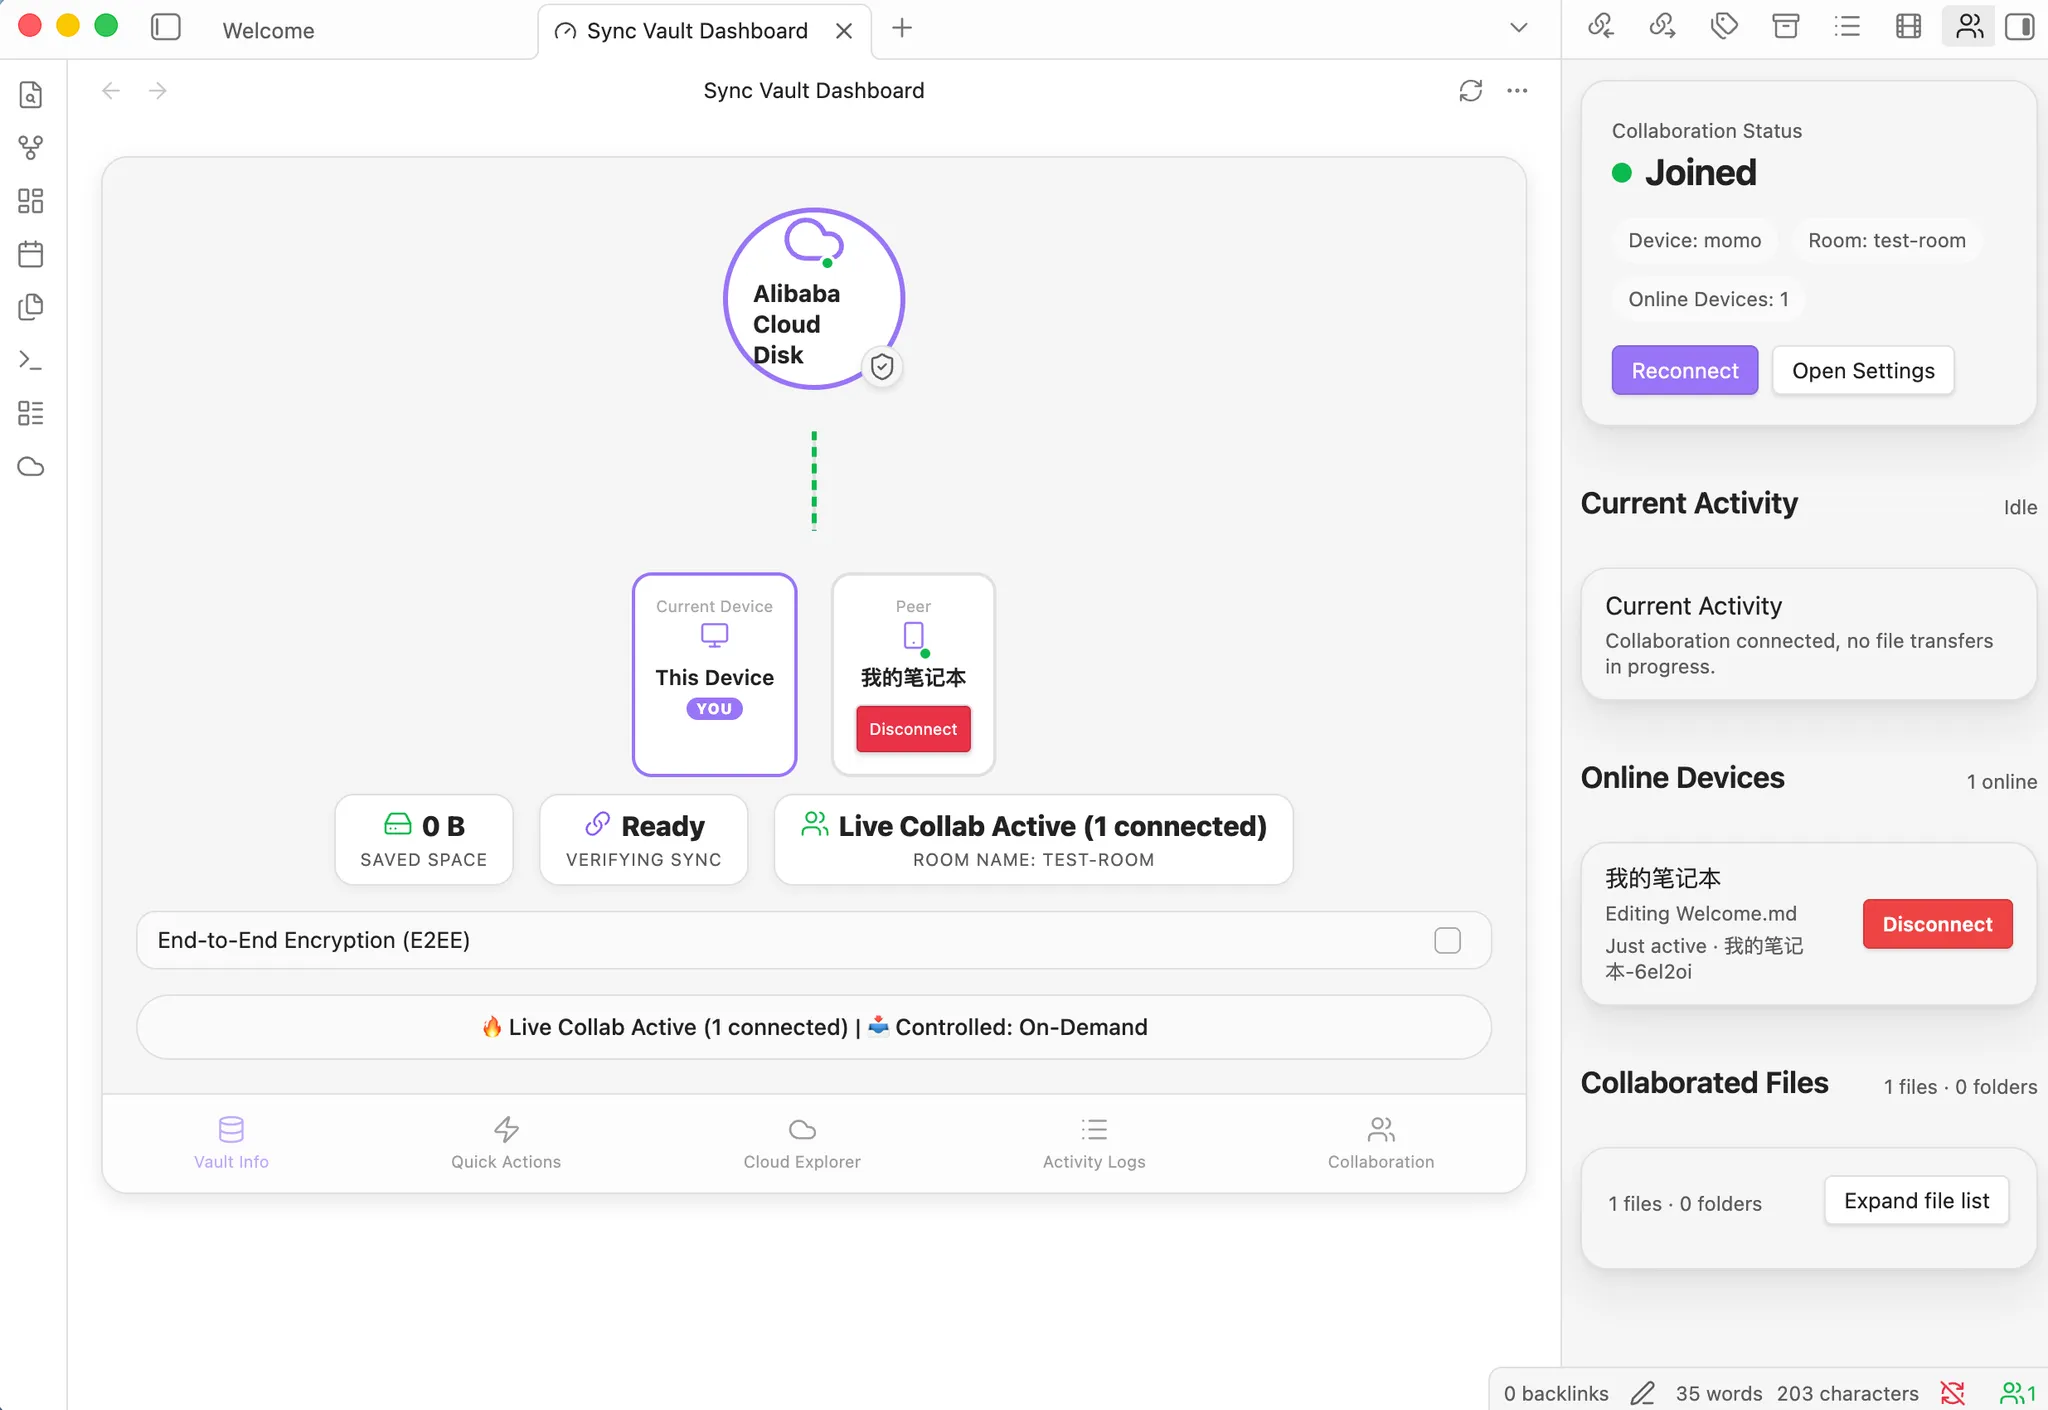Open the more options ellipsis menu
The width and height of the screenshot is (2048, 1410).
click(1518, 91)
